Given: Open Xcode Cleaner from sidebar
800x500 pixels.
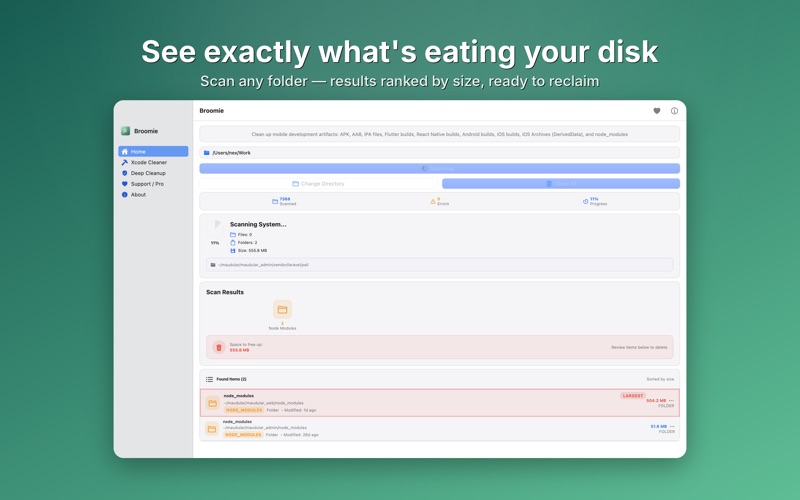Looking at the screenshot, I should point(153,162).
